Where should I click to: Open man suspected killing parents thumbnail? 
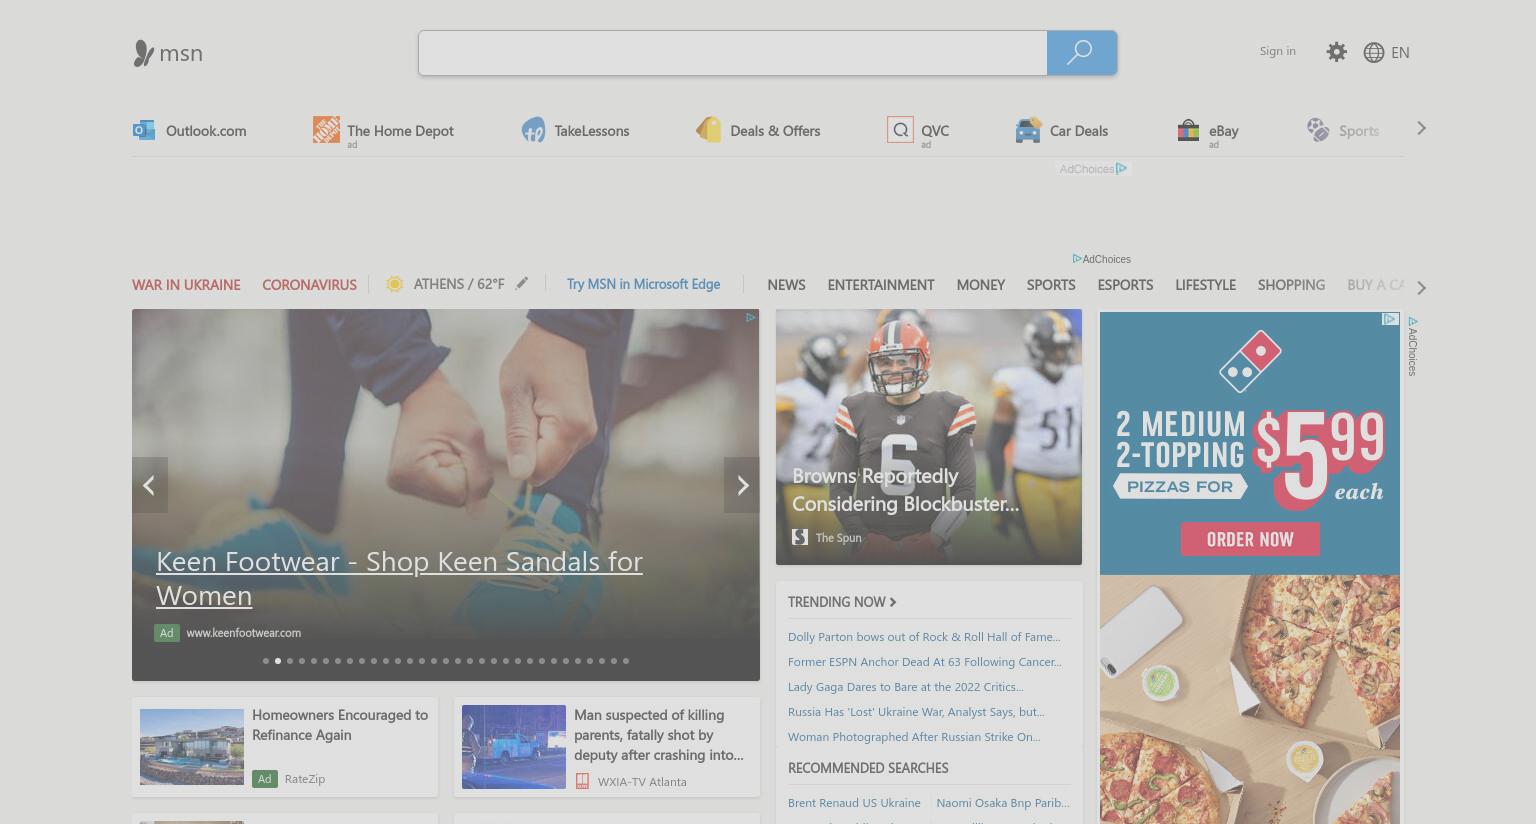(514, 747)
